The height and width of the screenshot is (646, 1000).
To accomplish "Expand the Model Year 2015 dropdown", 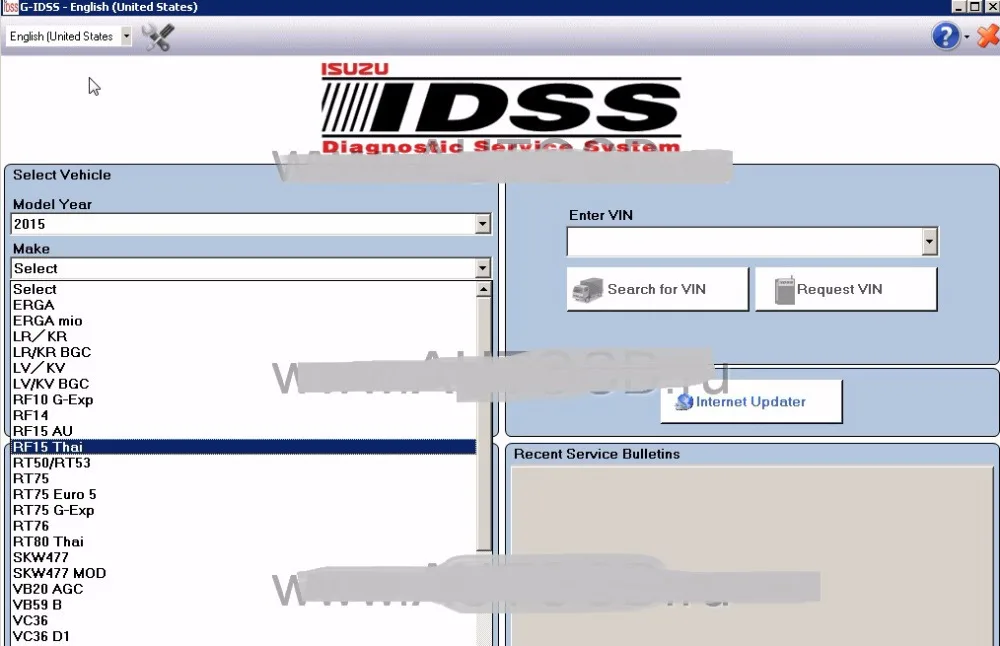I will [482, 224].
